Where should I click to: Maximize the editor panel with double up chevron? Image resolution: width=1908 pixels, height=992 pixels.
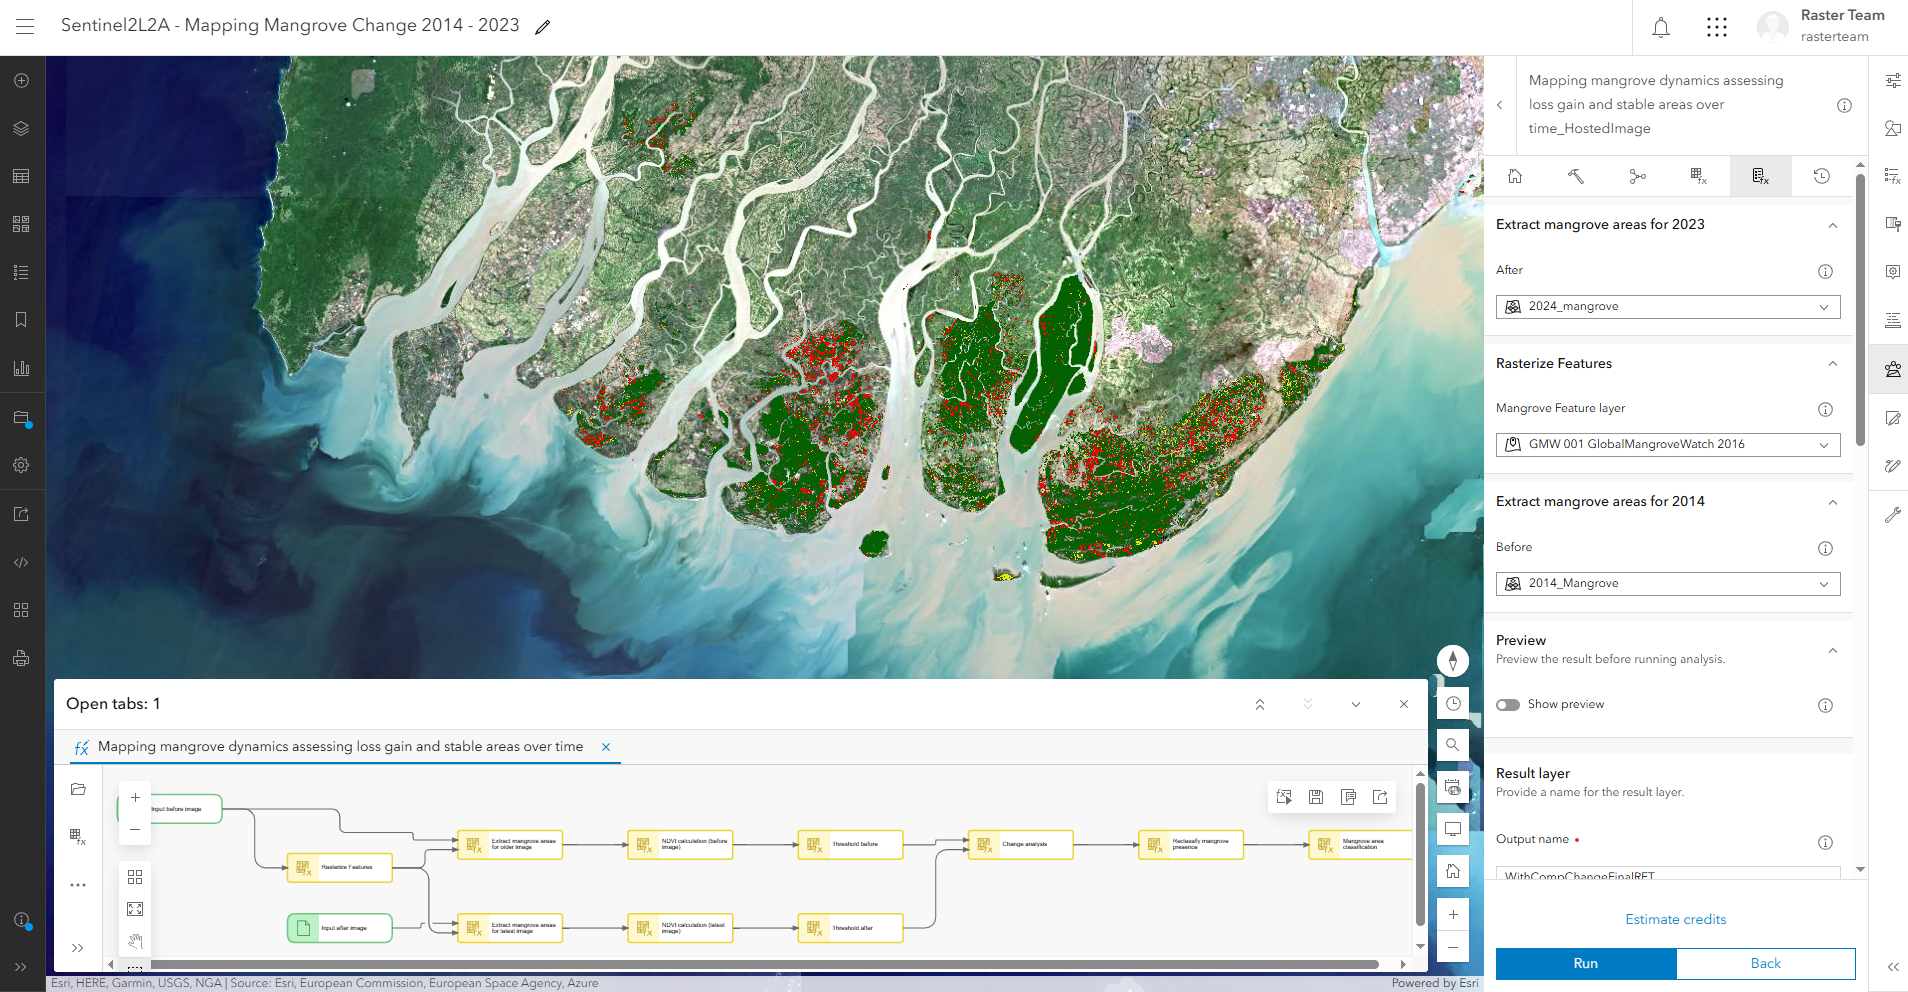[1260, 705]
